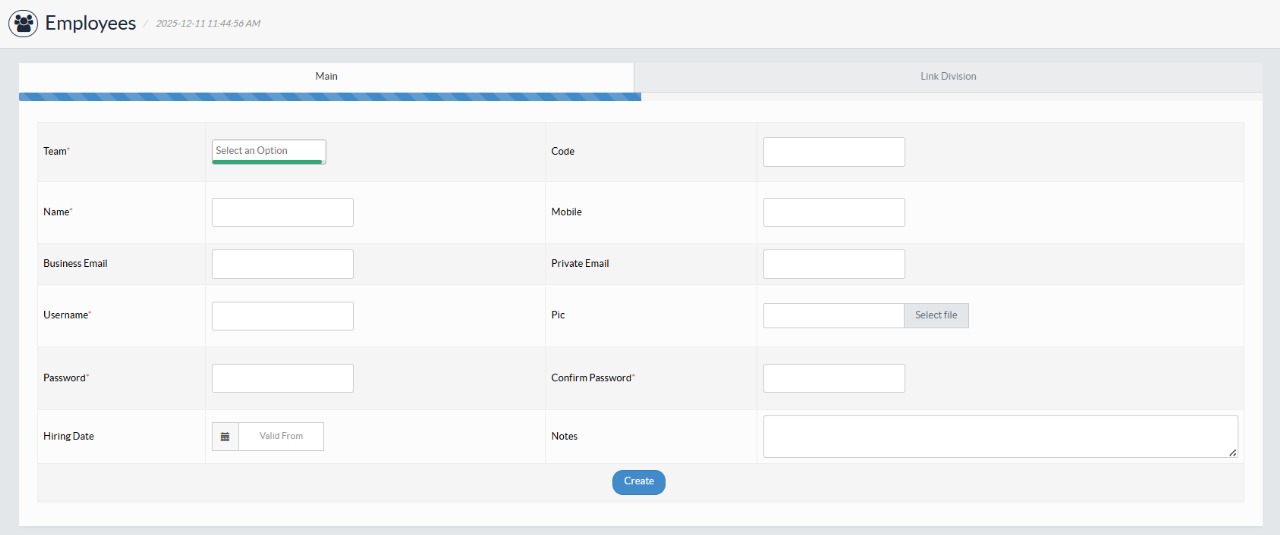The image size is (1280, 535).
Task: Focus the Mobile input field
Action: 833,213
